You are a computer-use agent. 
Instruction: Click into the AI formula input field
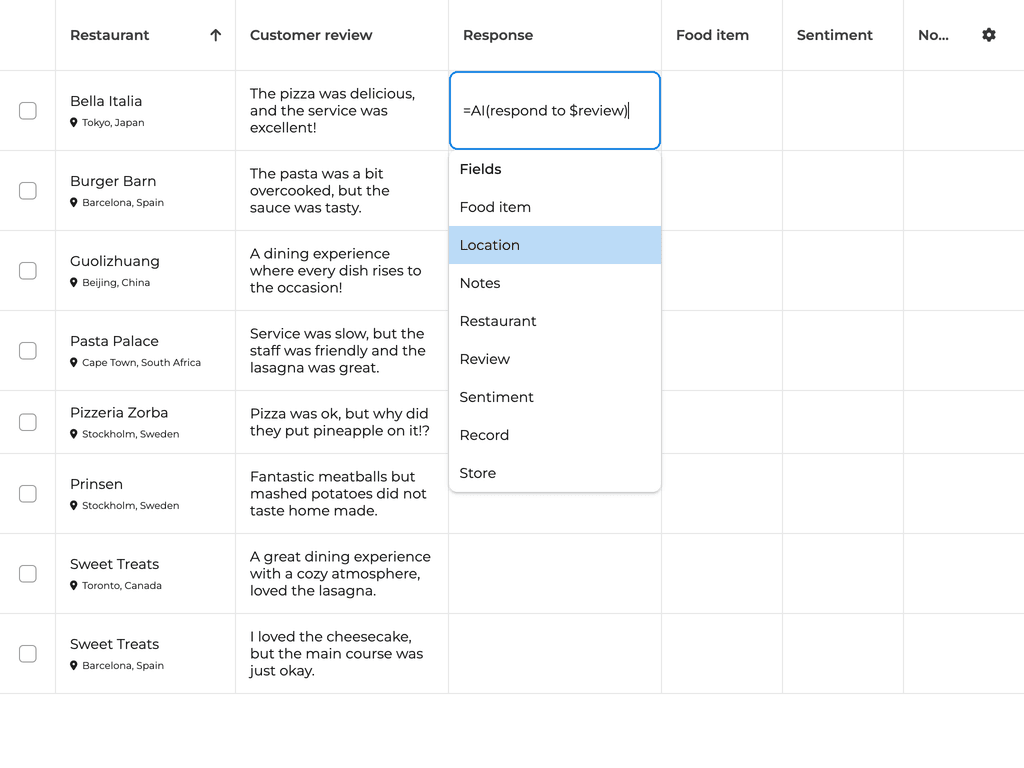554,111
